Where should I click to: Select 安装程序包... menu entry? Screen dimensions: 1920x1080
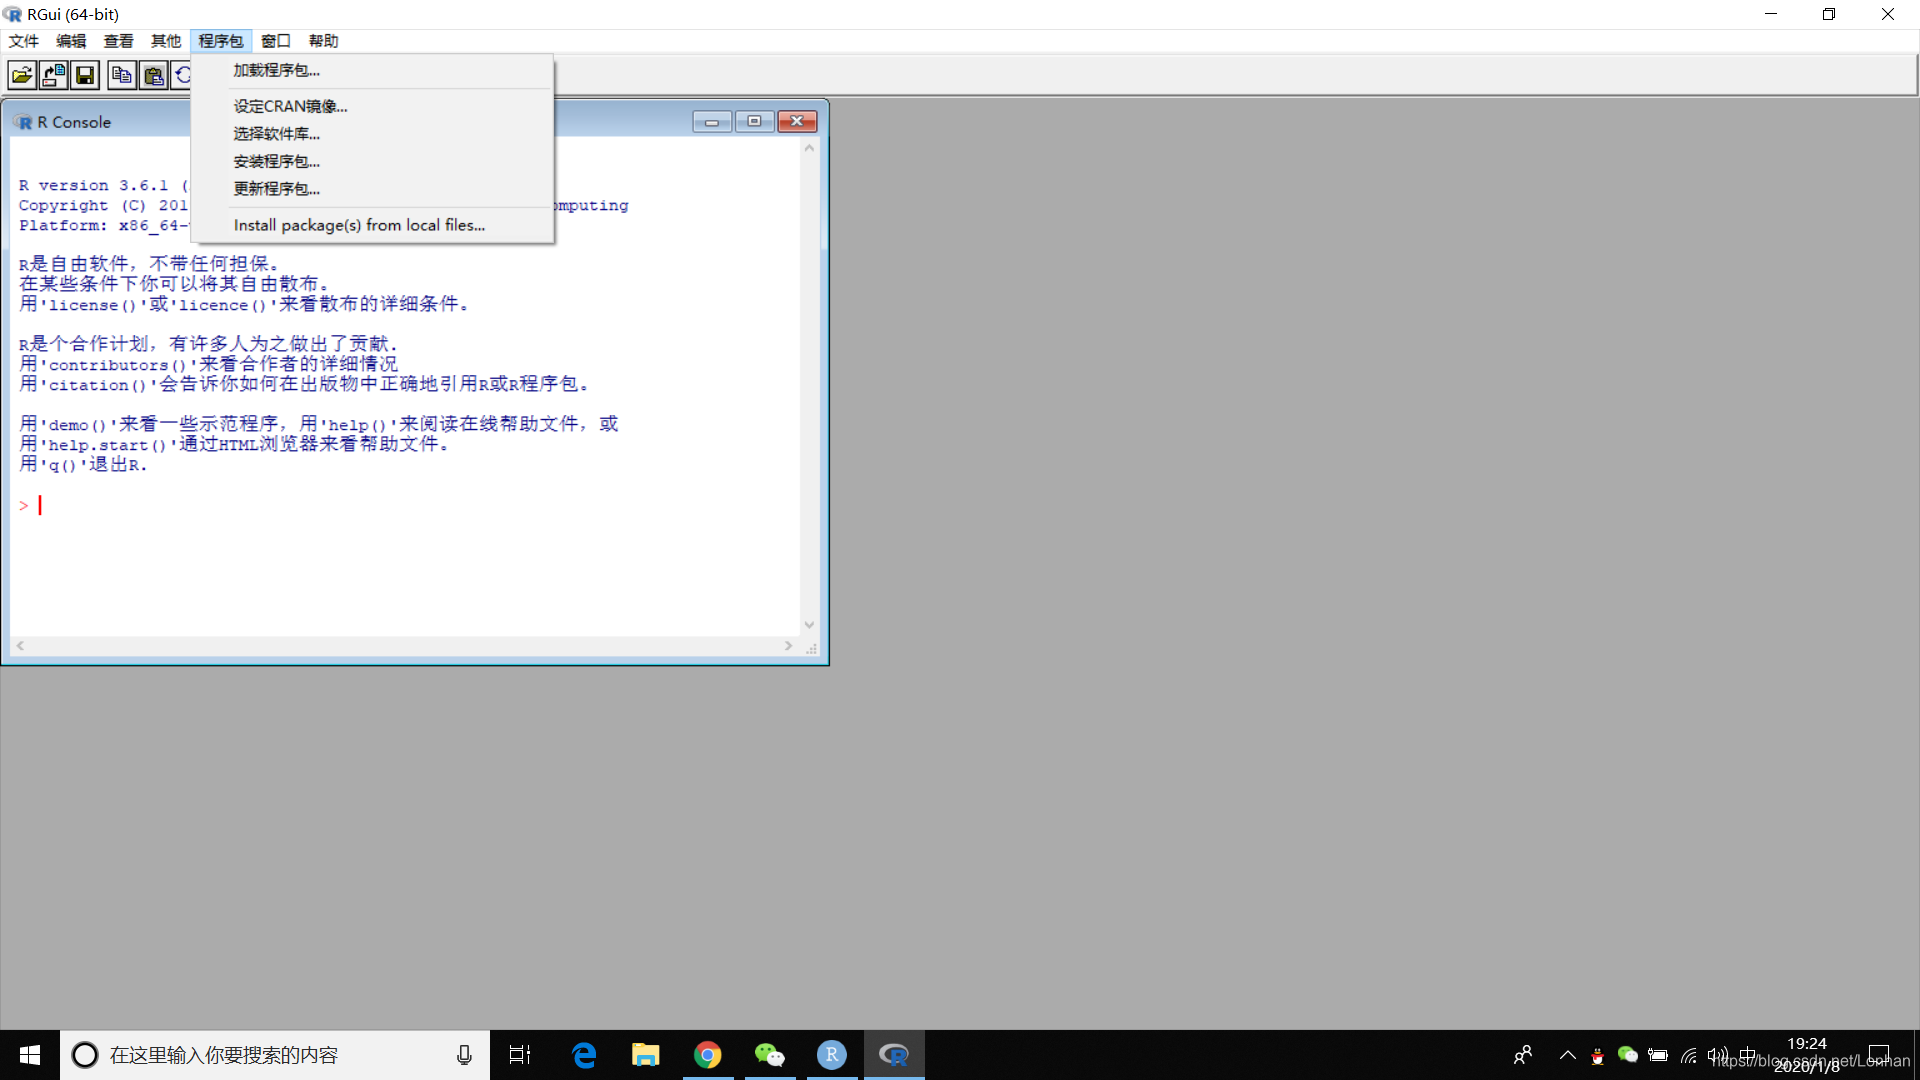click(276, 161)
